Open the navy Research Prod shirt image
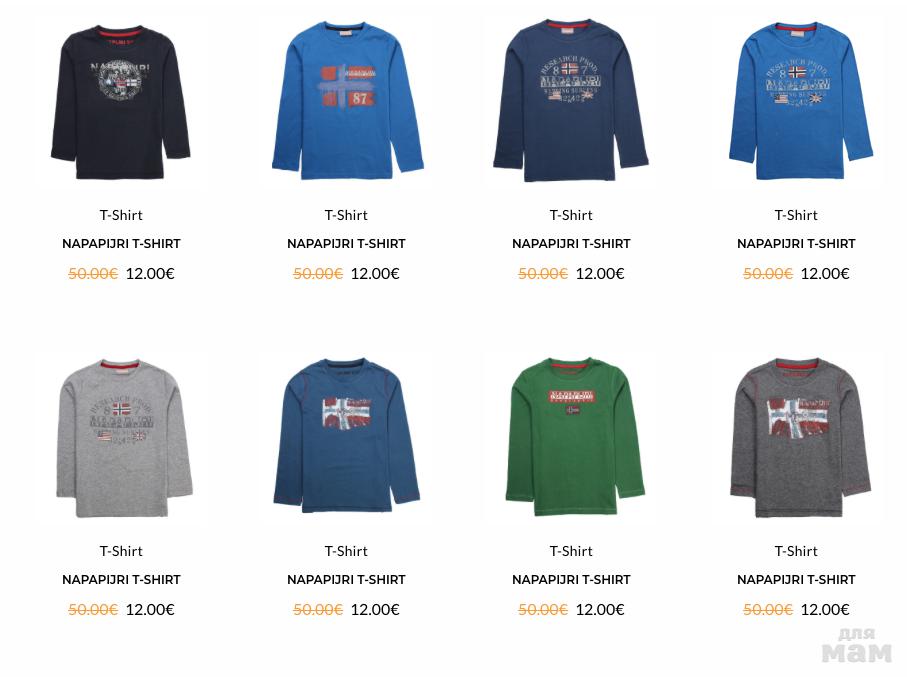 click(571, 101)
